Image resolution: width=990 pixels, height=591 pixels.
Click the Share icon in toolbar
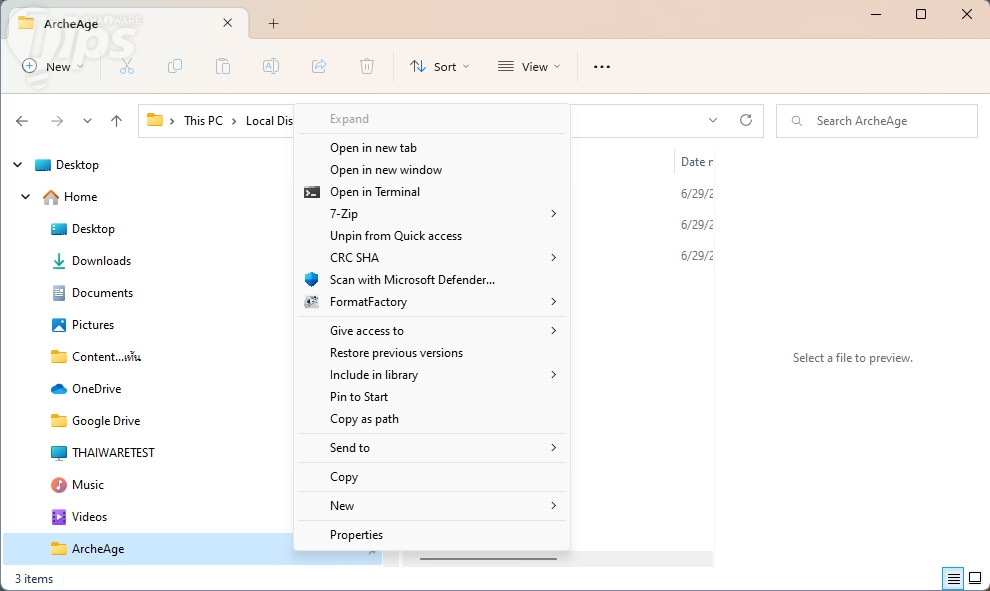pyautogui.click(x=319, y=67)
